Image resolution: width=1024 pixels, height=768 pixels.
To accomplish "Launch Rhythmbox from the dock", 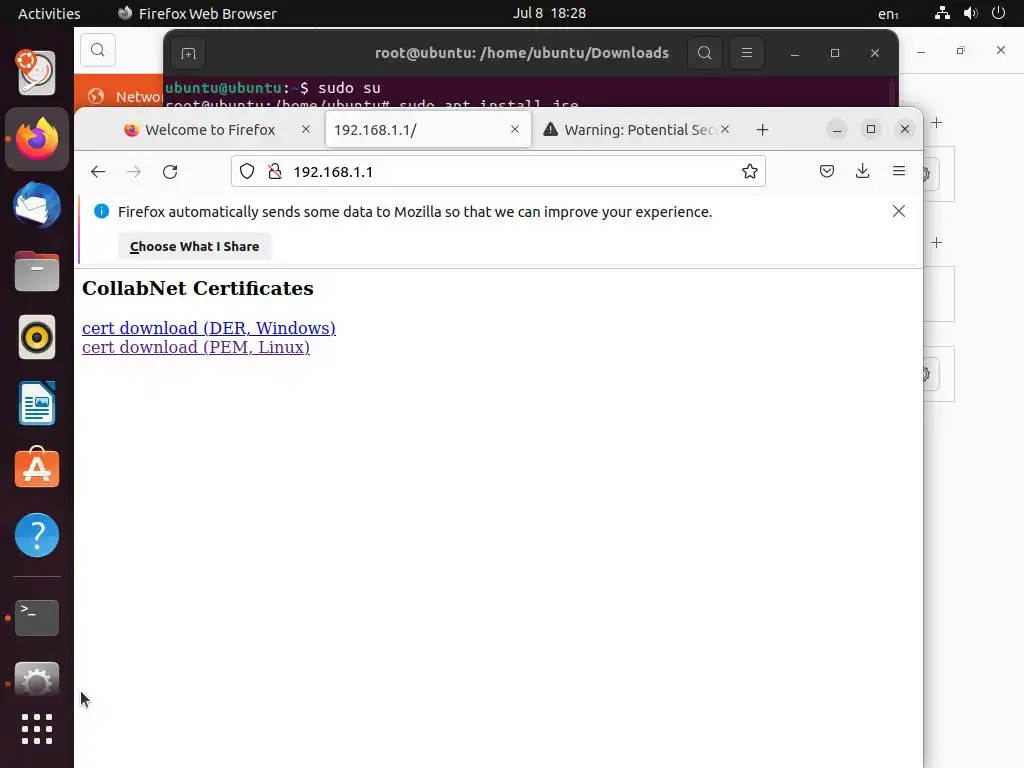I will tap(37, 337).
